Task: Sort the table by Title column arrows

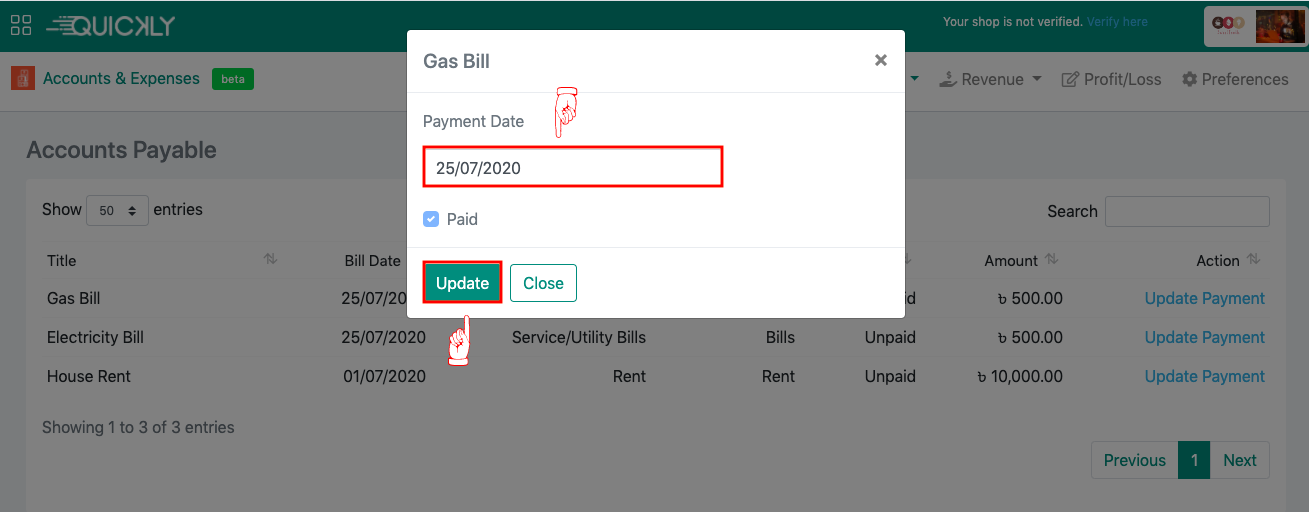Action: pos(270,260)
